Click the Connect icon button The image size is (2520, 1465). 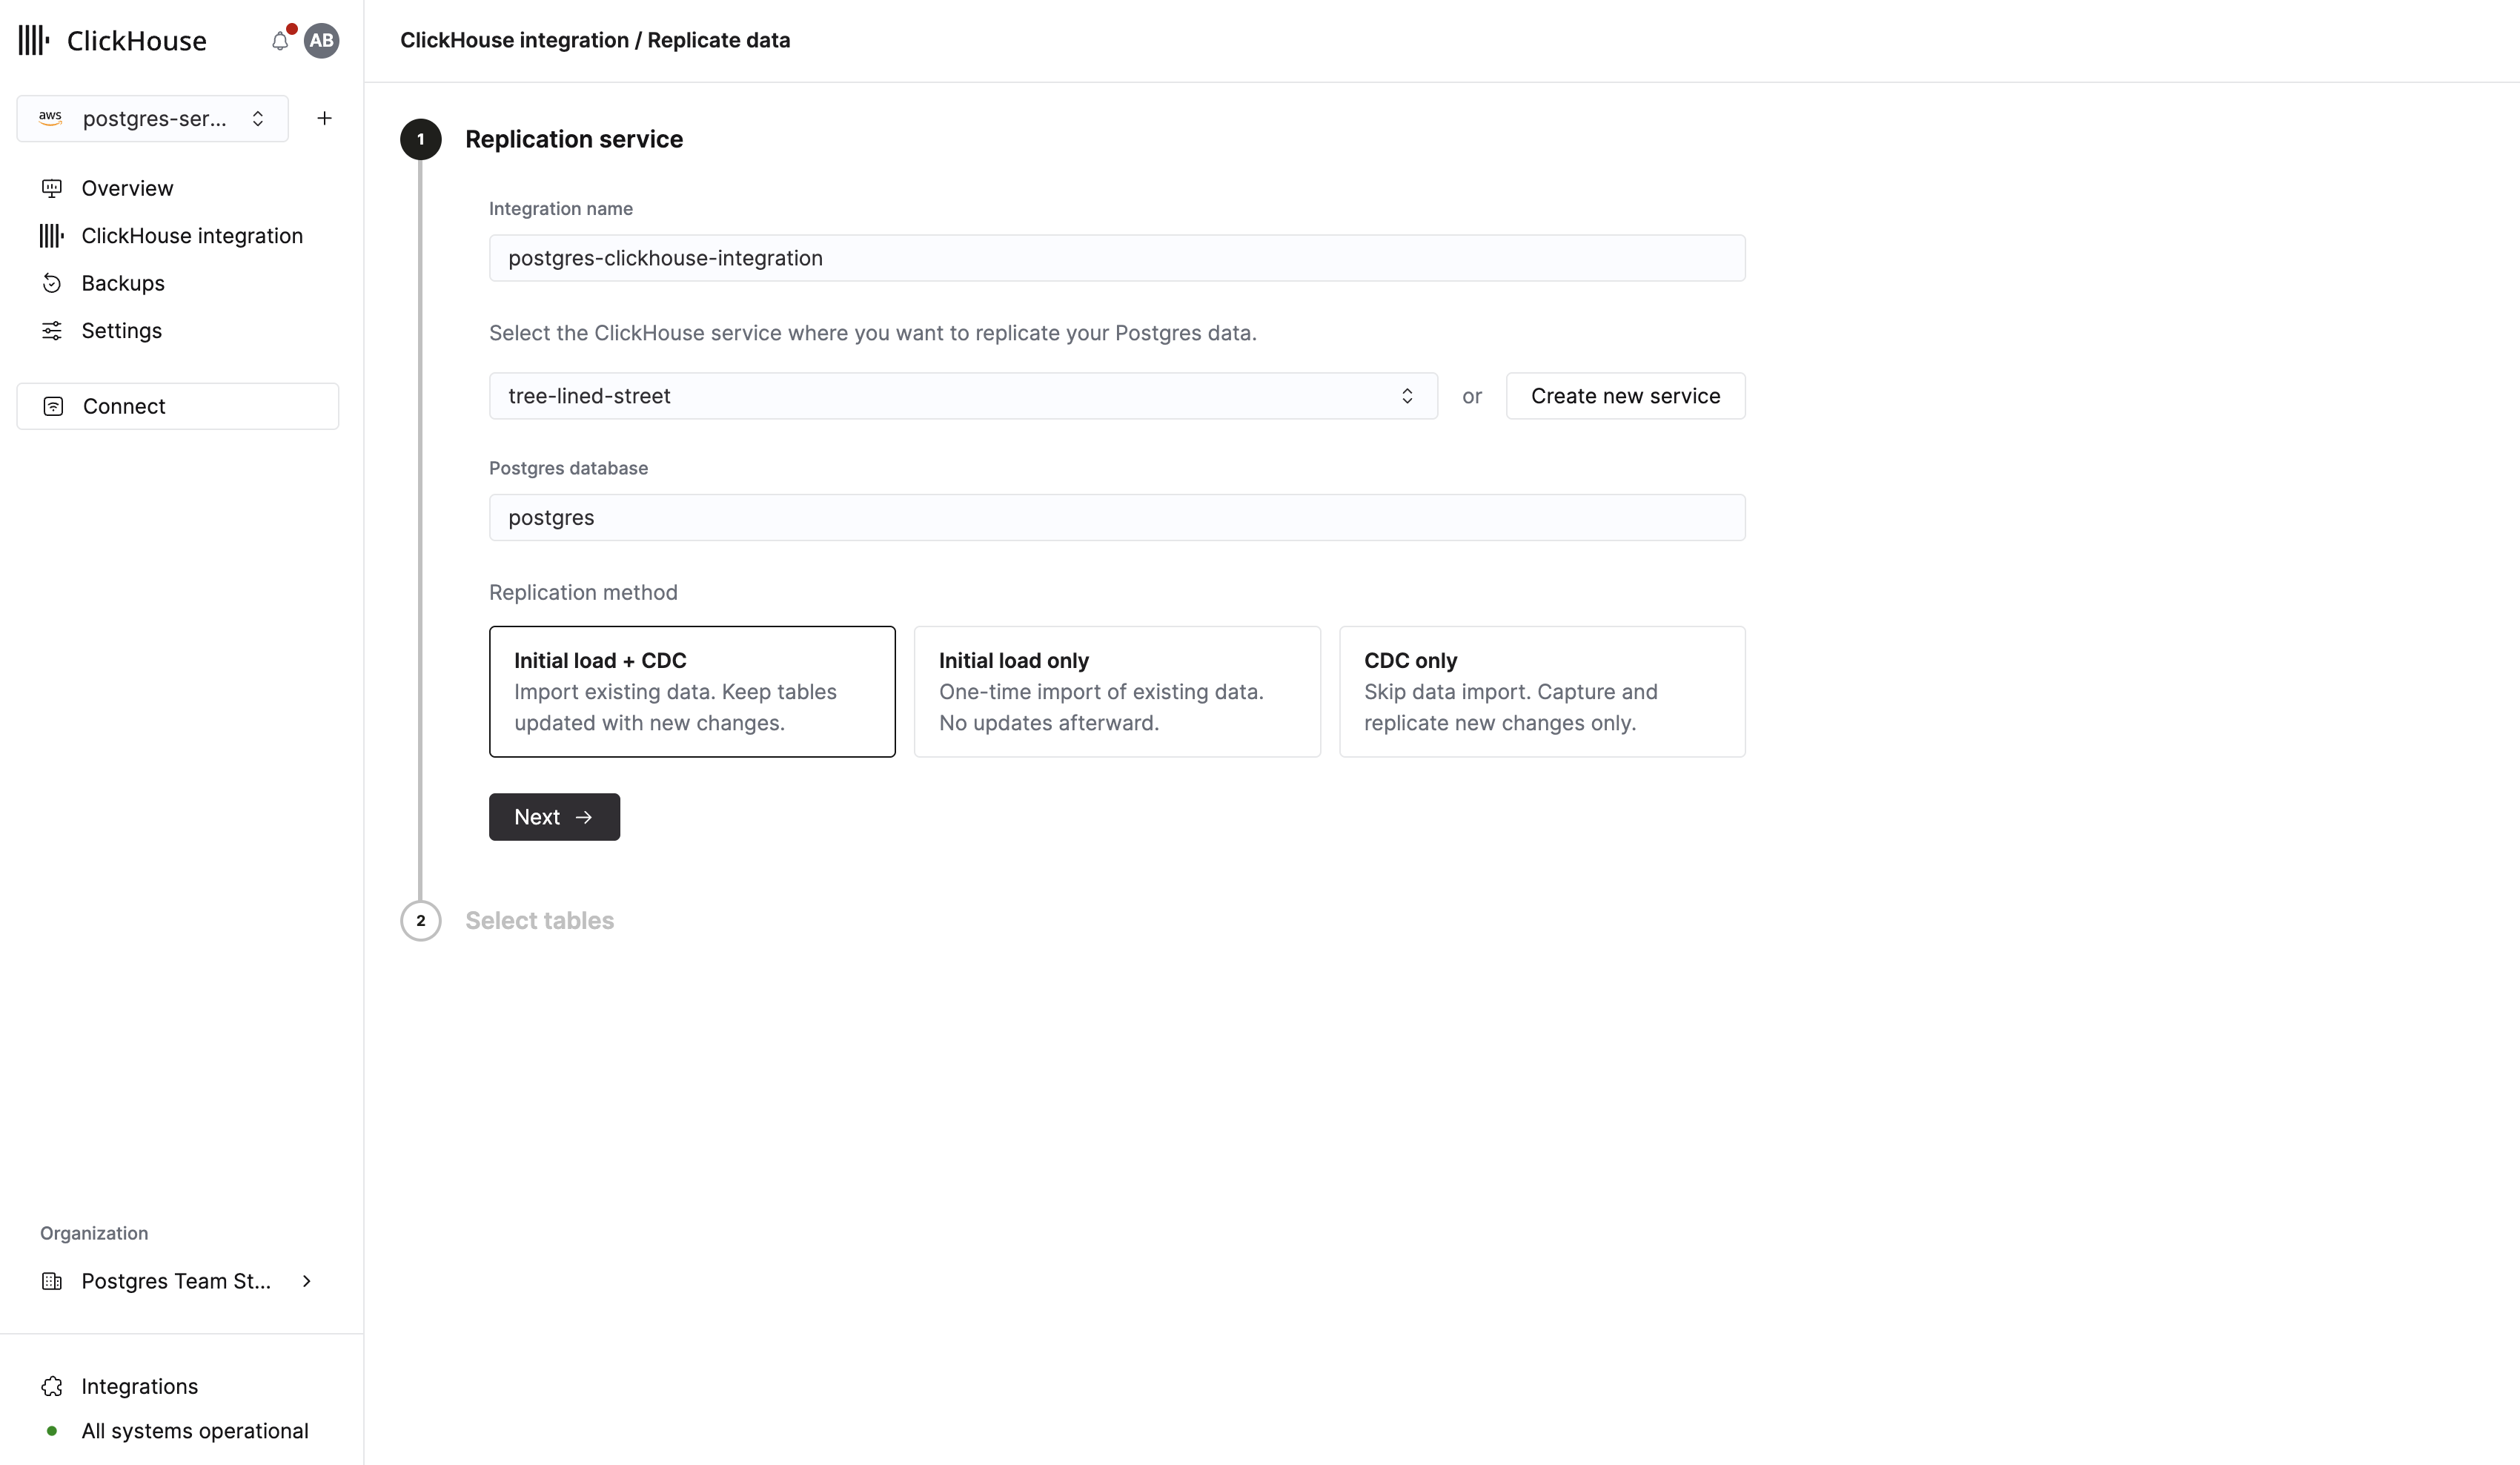pos(53,405)
